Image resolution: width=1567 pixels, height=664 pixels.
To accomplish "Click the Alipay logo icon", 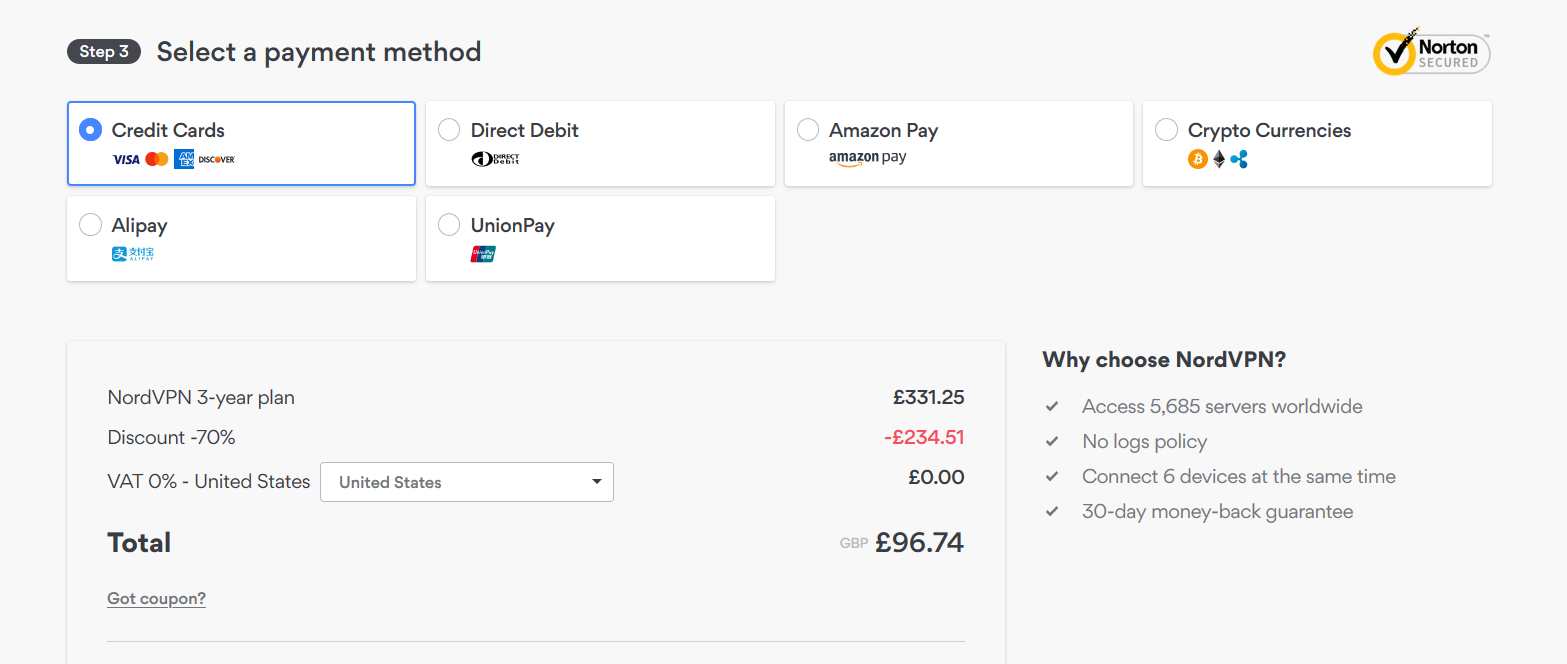I will point(133,254).
